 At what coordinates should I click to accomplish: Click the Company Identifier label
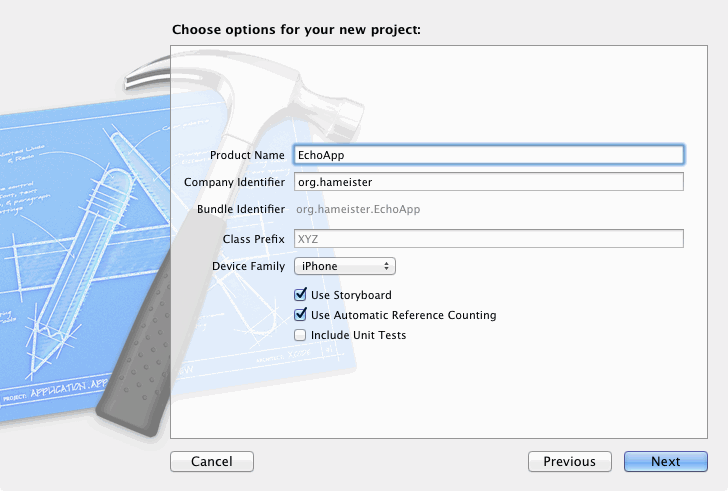234,181
